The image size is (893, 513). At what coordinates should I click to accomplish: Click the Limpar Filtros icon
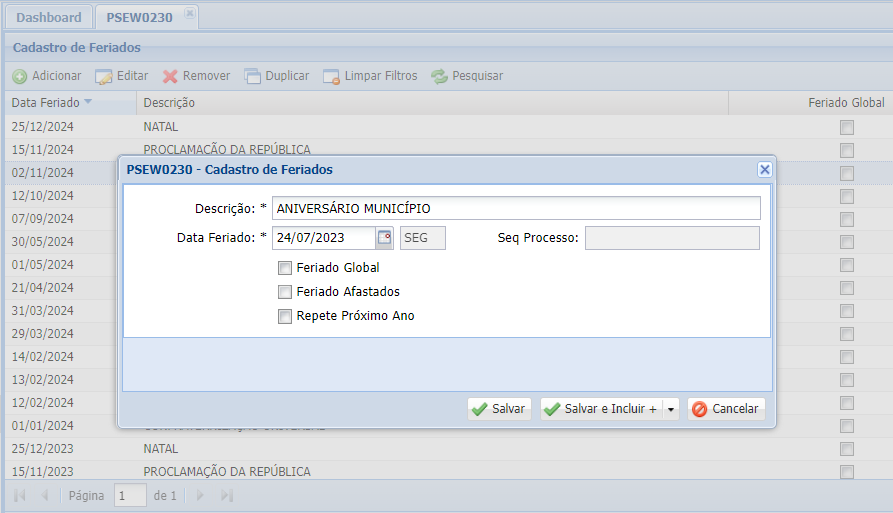pos(331,76)
